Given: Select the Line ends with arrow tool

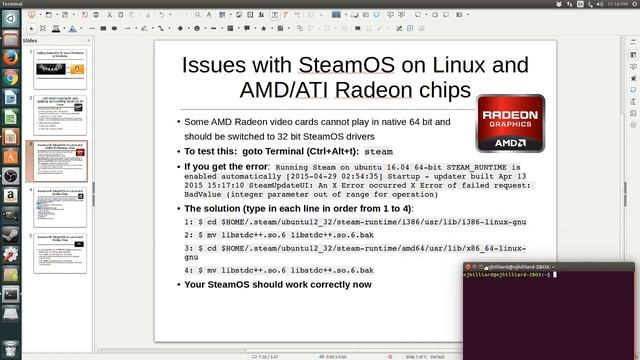Looking at the screenshot, I should pos(127,28).
